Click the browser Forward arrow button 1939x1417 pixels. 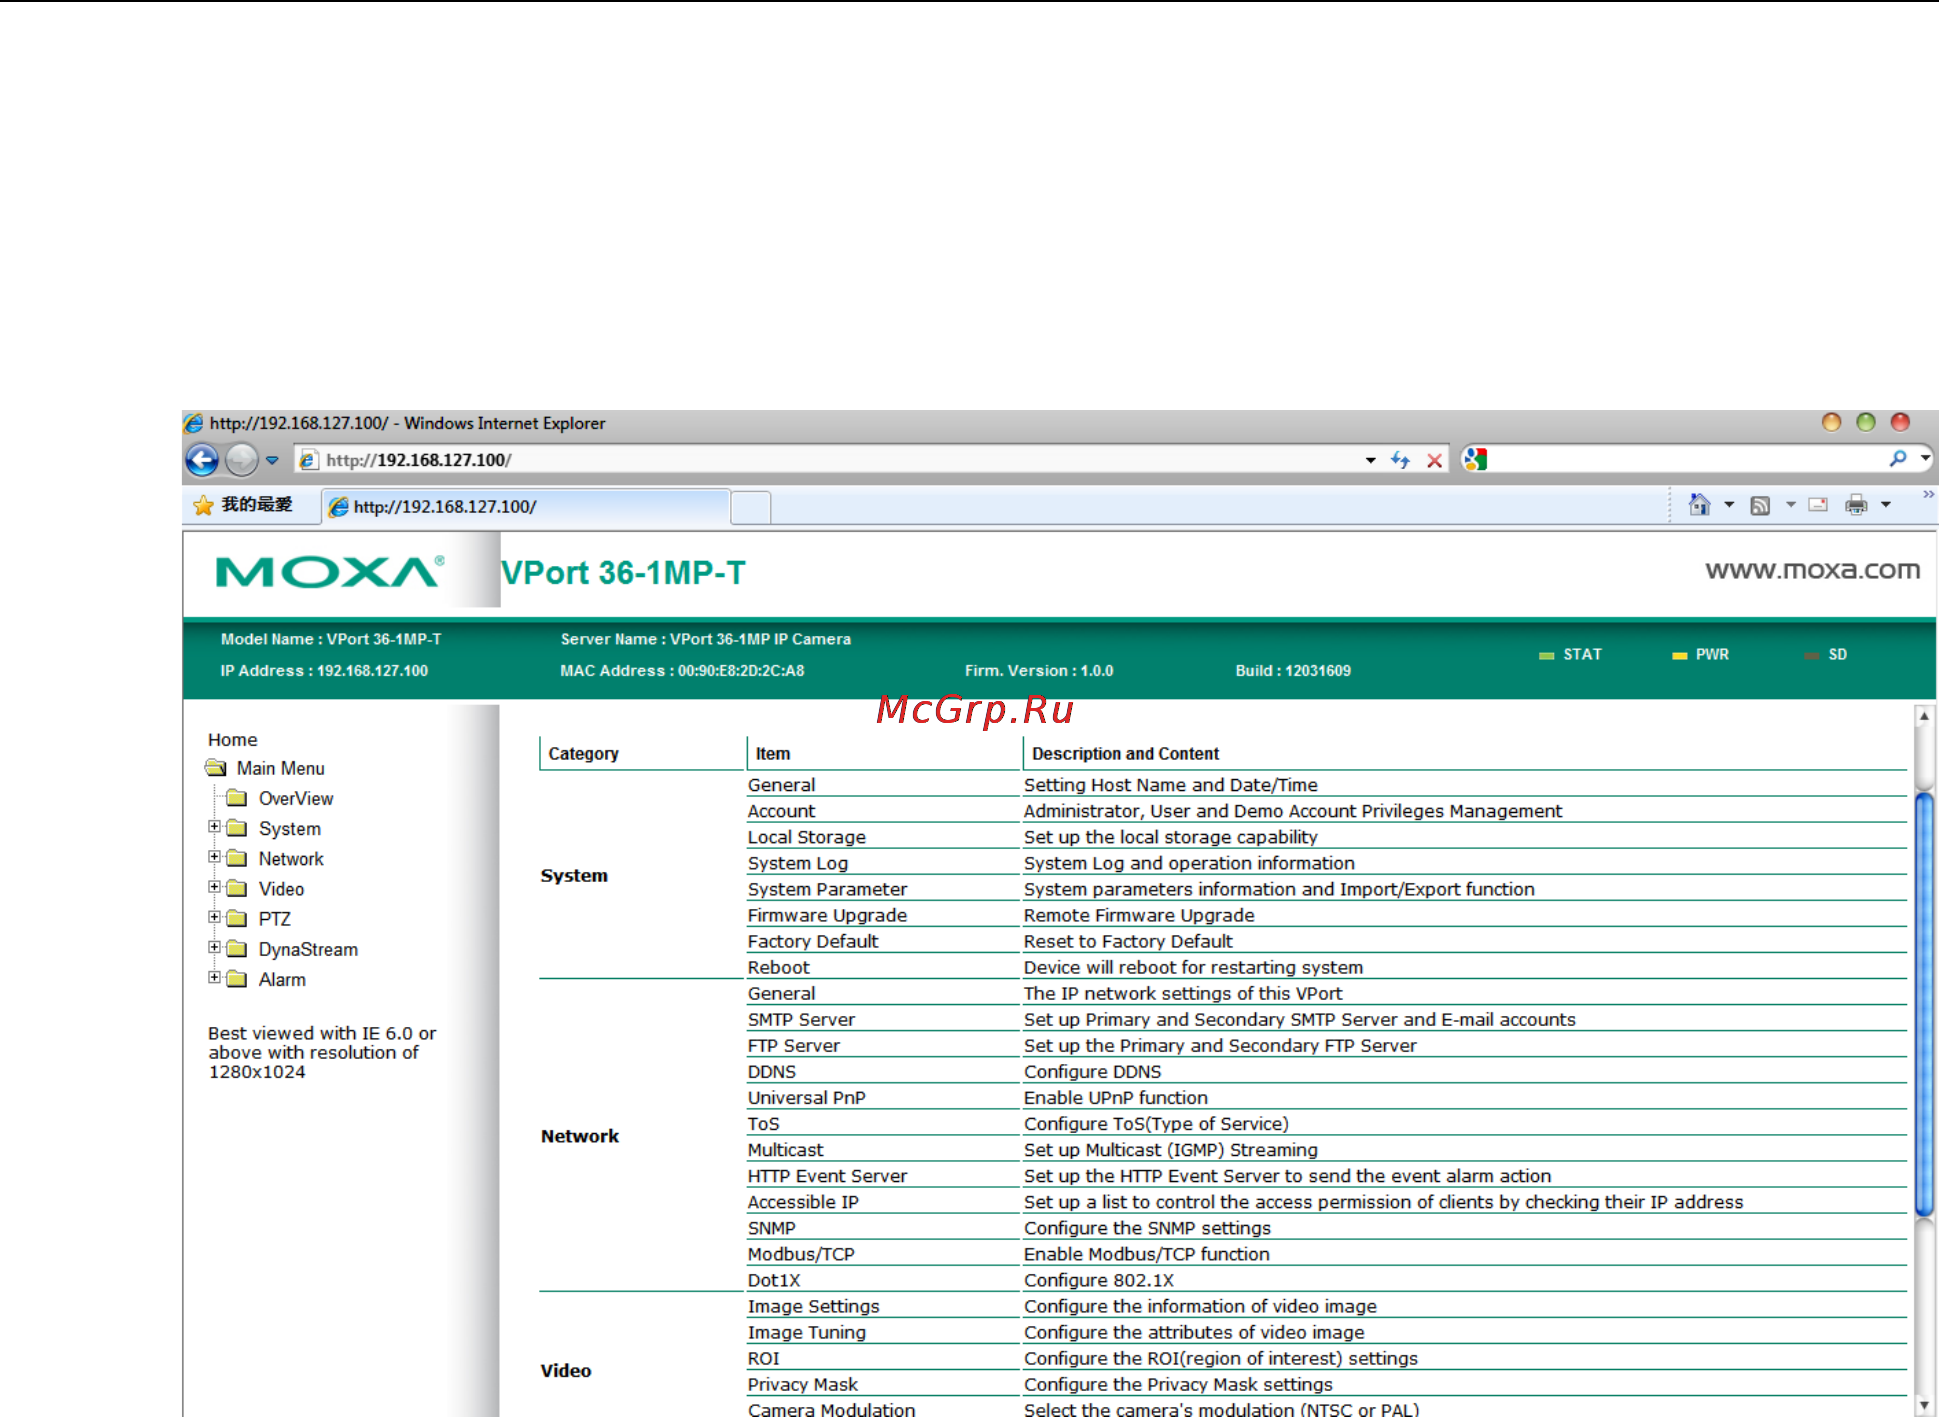click(x=241, y=460)
